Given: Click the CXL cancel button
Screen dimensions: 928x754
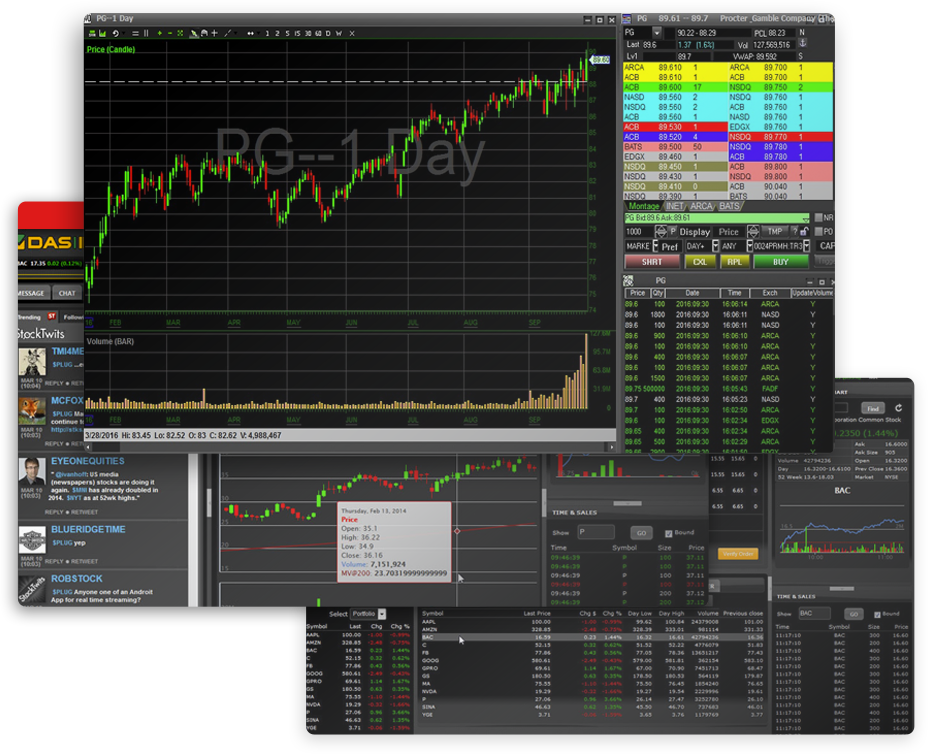Looking at the screenshot, I should [700, 262].
